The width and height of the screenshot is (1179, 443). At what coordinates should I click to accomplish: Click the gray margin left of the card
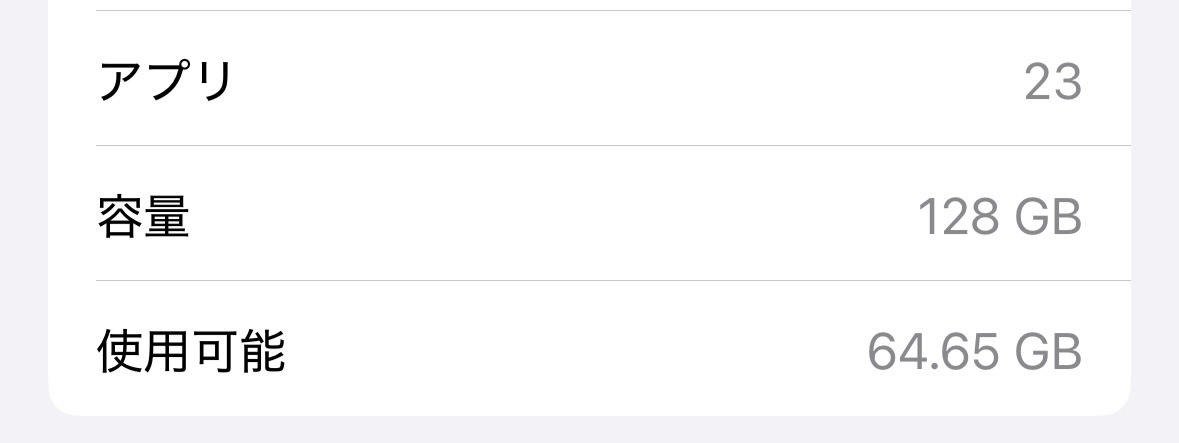pyautogui.click(x=24, y=211)
